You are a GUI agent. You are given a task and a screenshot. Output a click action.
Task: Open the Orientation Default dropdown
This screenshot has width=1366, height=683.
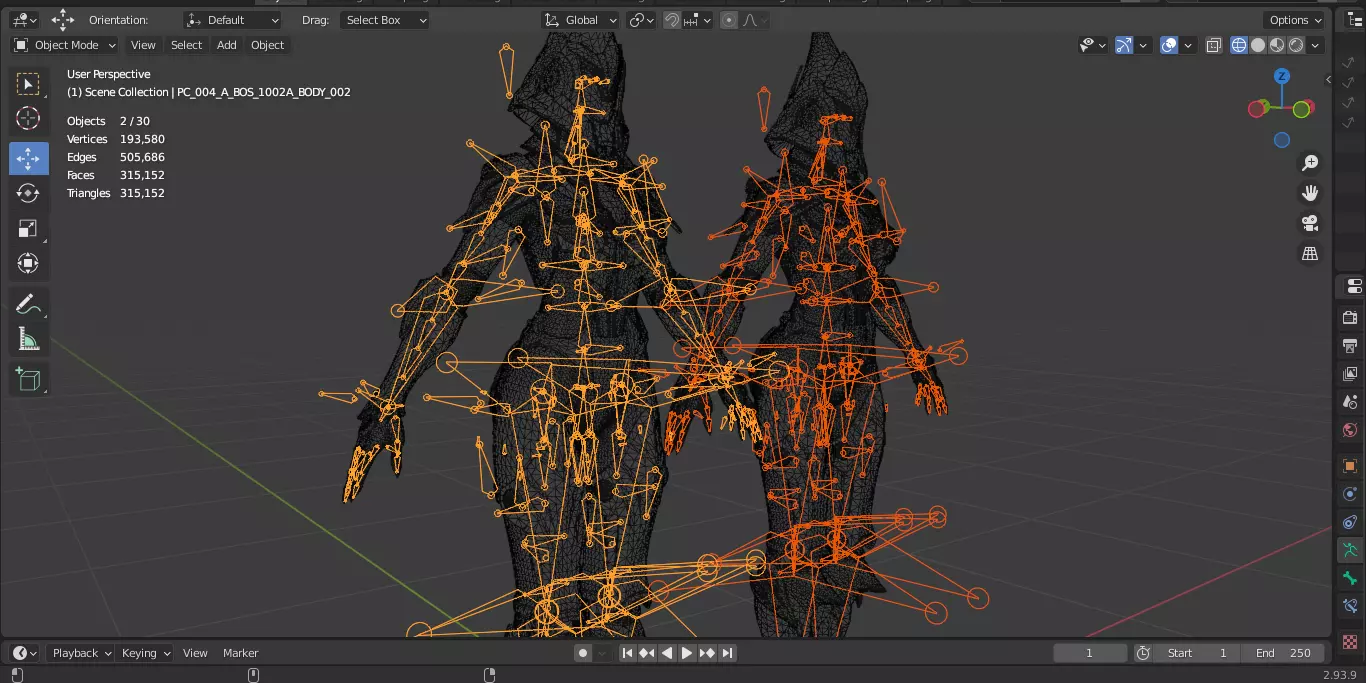coord(233,20)
